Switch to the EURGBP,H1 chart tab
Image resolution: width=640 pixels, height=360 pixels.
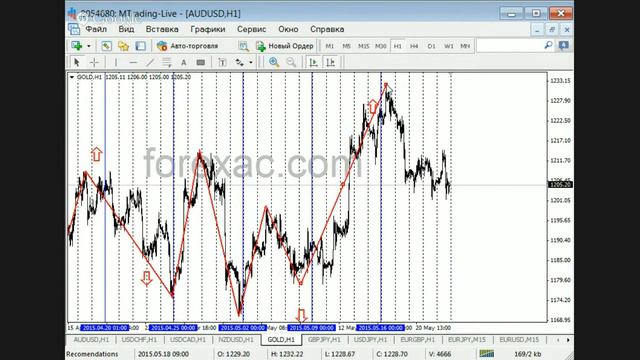tap(418, 340)
